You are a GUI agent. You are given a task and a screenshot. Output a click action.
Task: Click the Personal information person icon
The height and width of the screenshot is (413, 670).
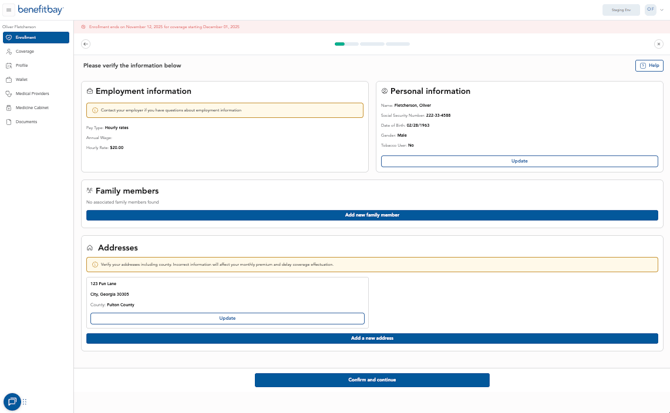click(x=385, y=91)
